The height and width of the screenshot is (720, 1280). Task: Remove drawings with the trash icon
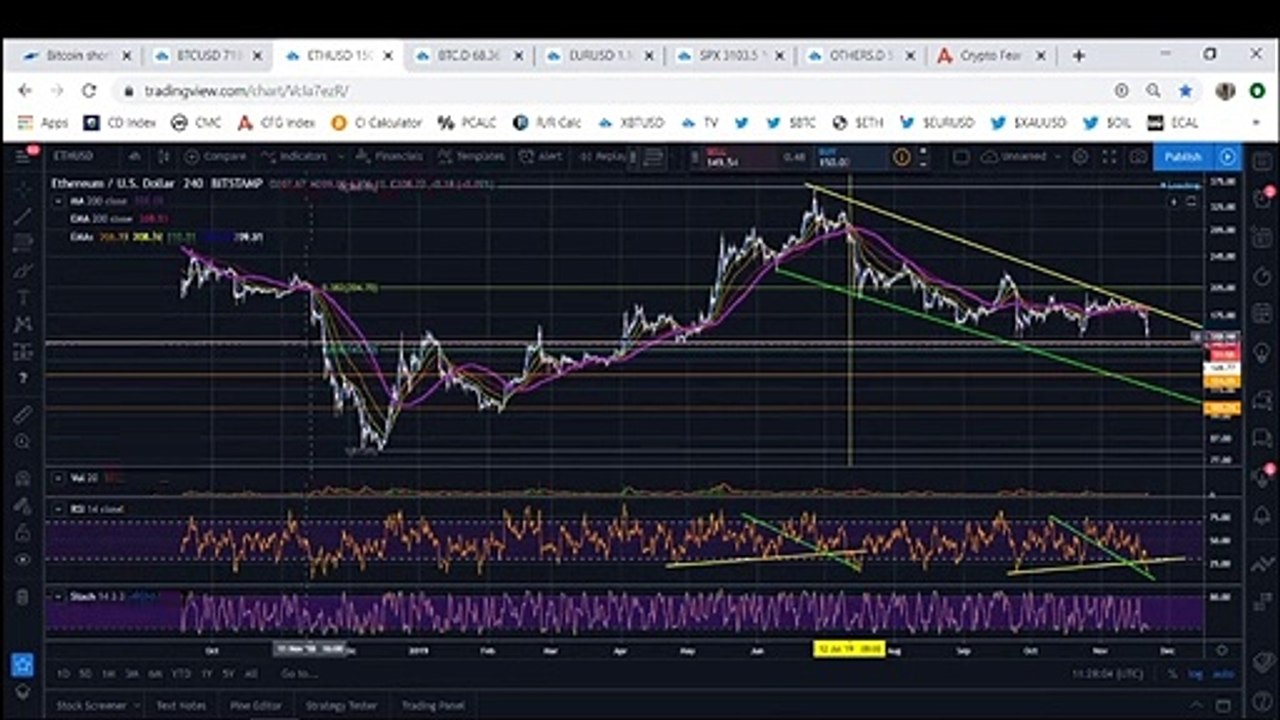click(23, 597)
